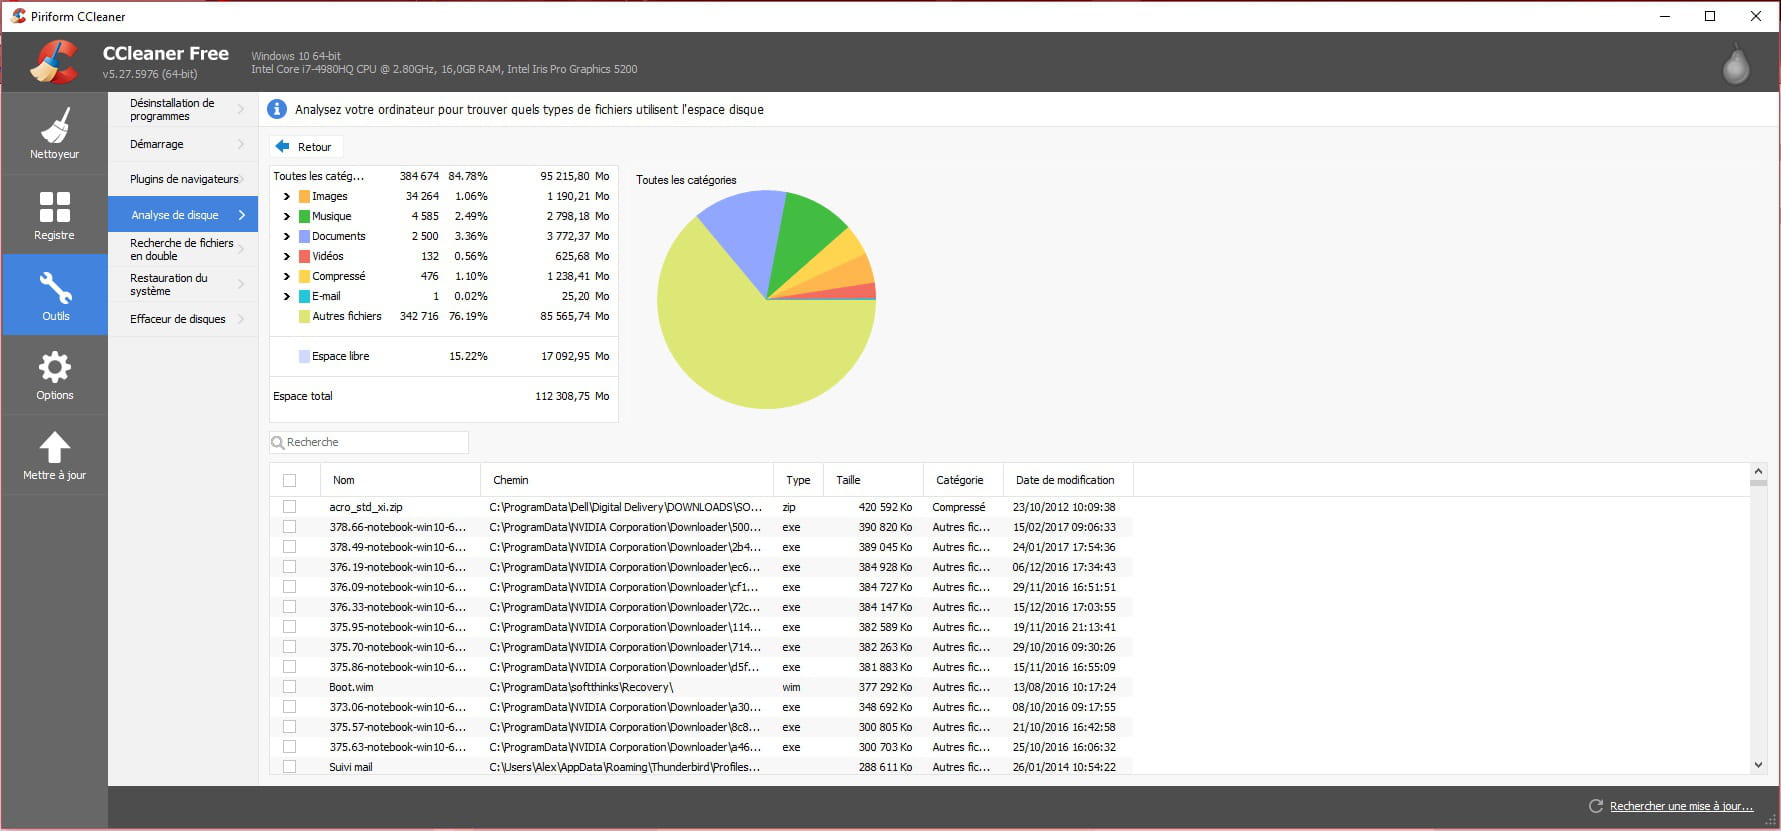Click the Documents blue color square
This screenshot has height=831, width=1781.
click(x=304, y=236)
